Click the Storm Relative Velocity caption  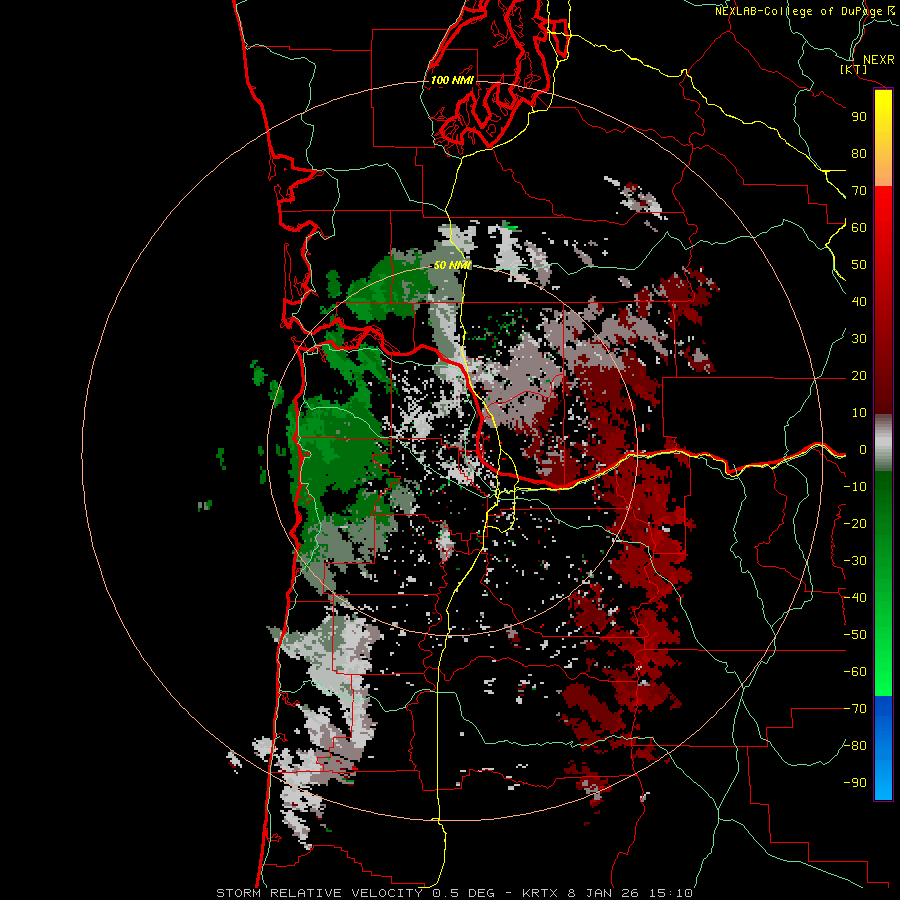[454, 893]
